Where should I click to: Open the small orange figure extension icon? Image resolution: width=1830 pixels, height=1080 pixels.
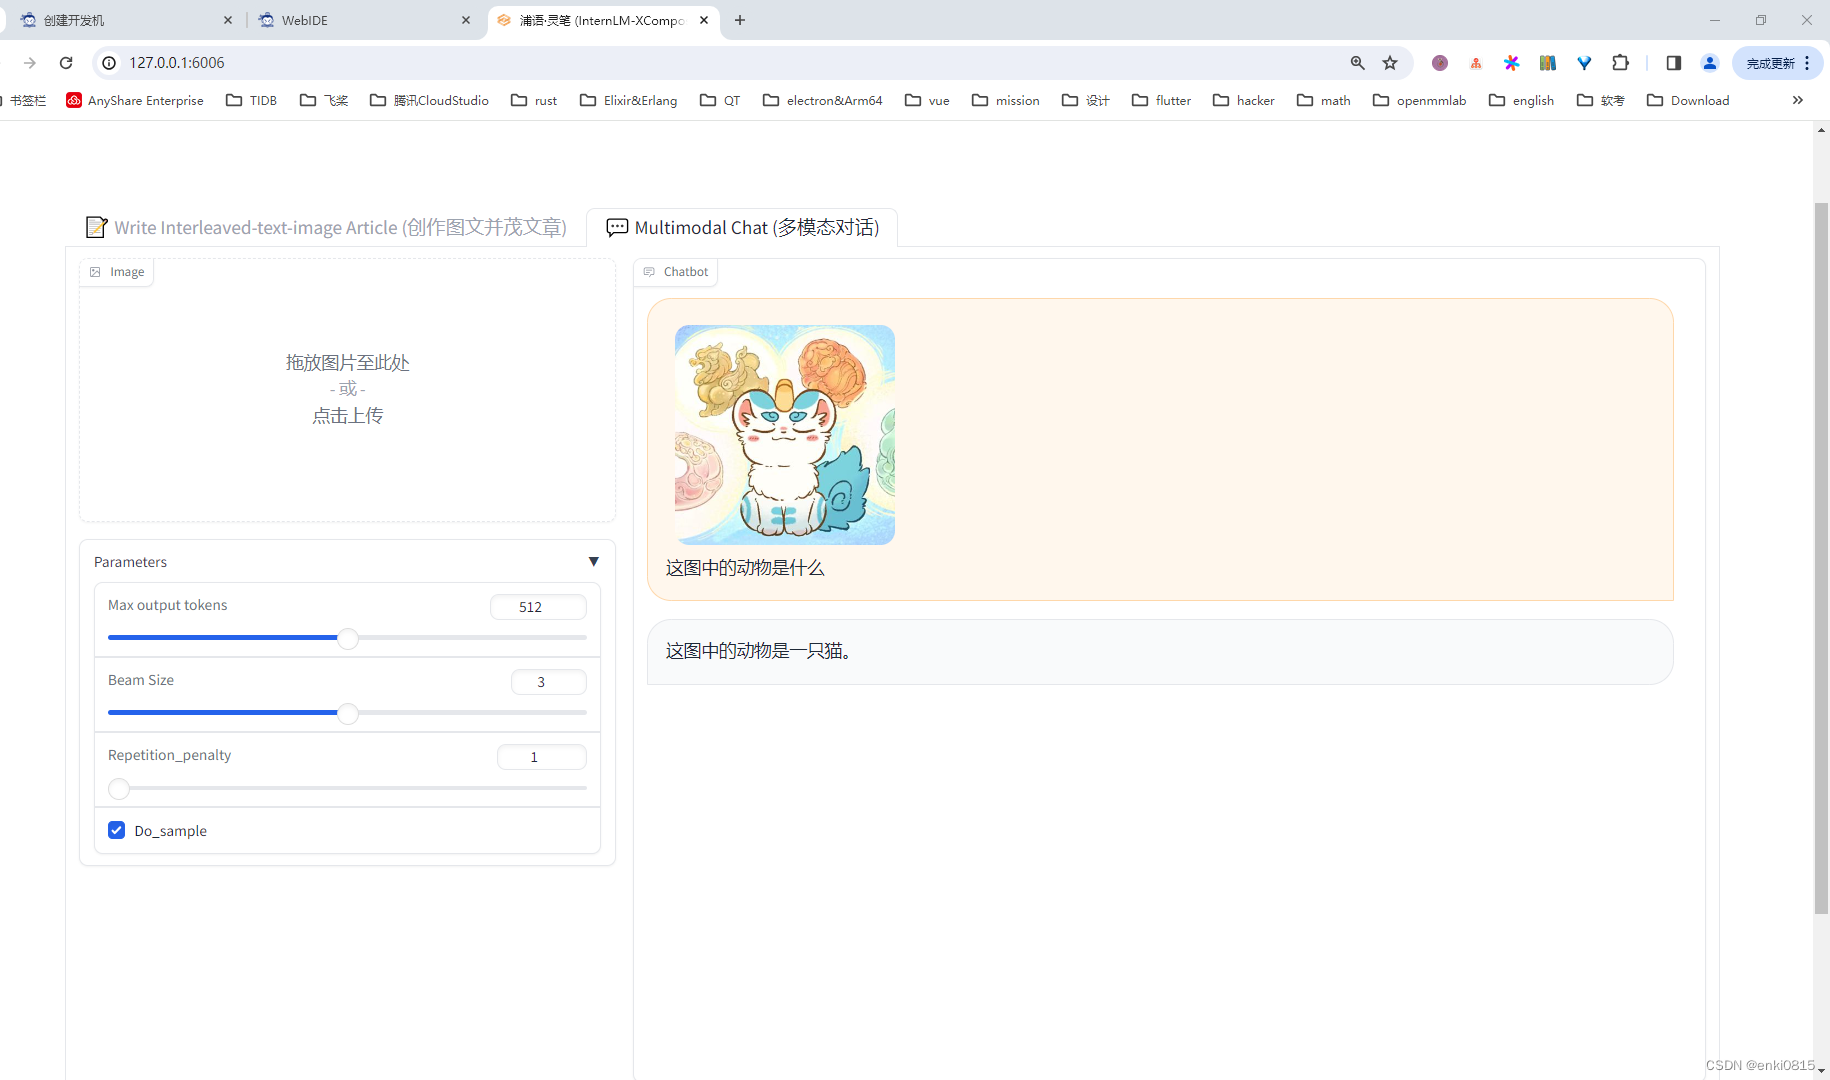[x=1476, y=63]
